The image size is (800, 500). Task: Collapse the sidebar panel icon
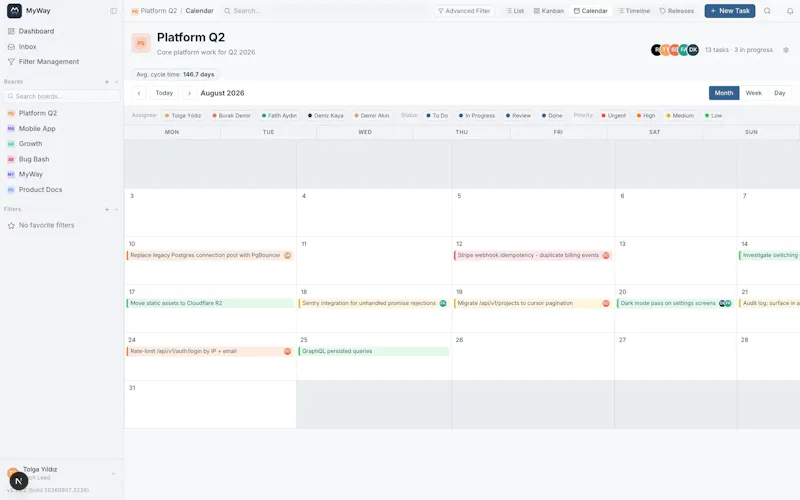pyautogui.click(x=113, y=11)
